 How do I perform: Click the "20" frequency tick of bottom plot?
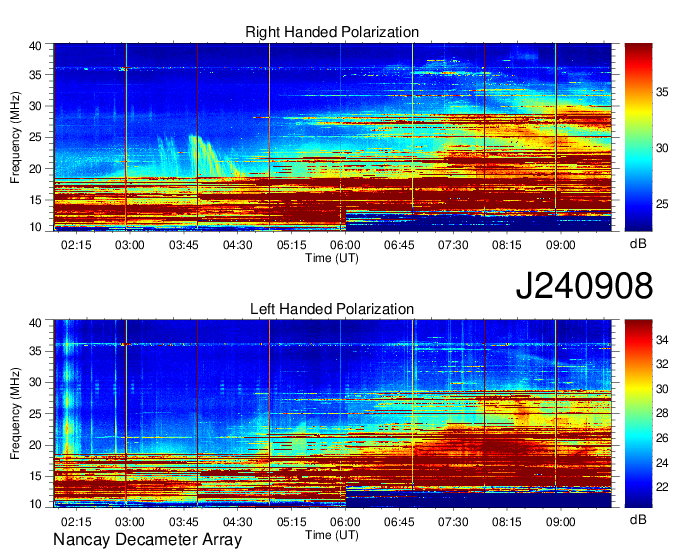point(35,445)
